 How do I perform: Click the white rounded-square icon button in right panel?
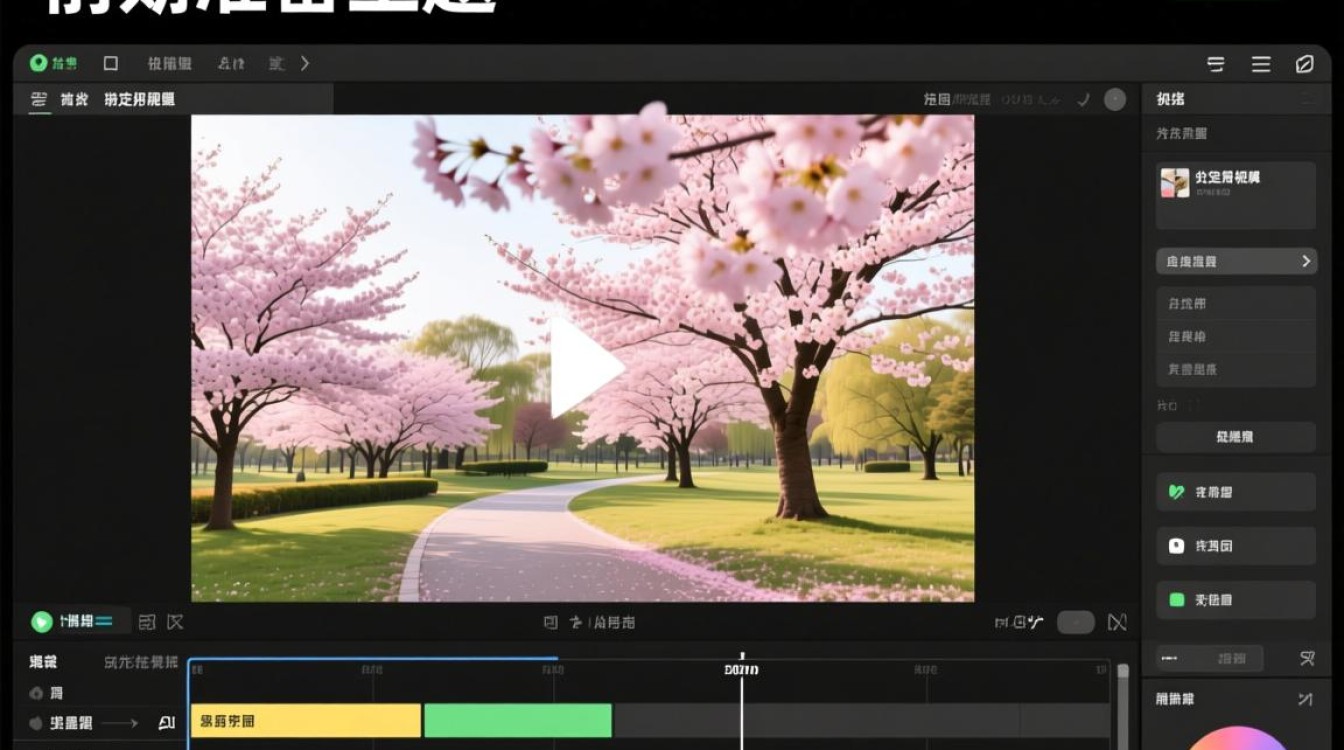click(1236, 546)
